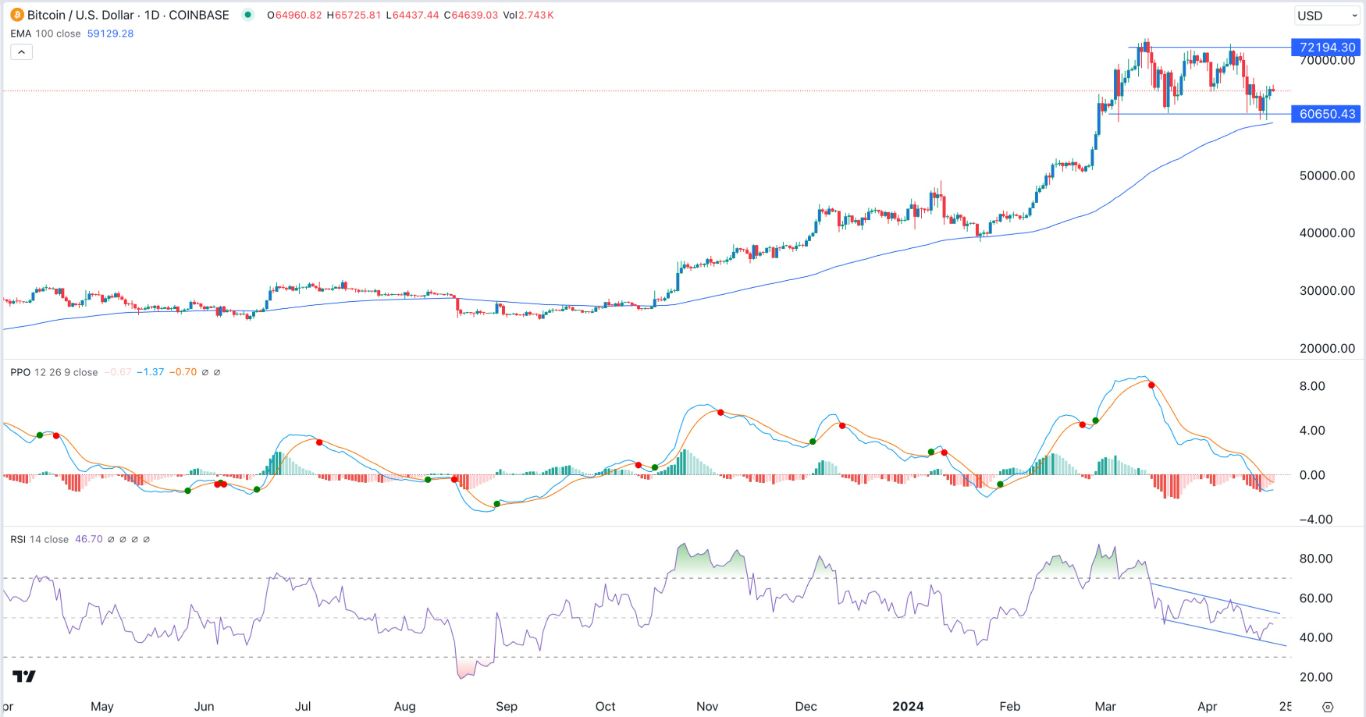The image size is (1366, 717).
Task: Click the first hide icon beside RSI value
Action: tap(111, 538)
